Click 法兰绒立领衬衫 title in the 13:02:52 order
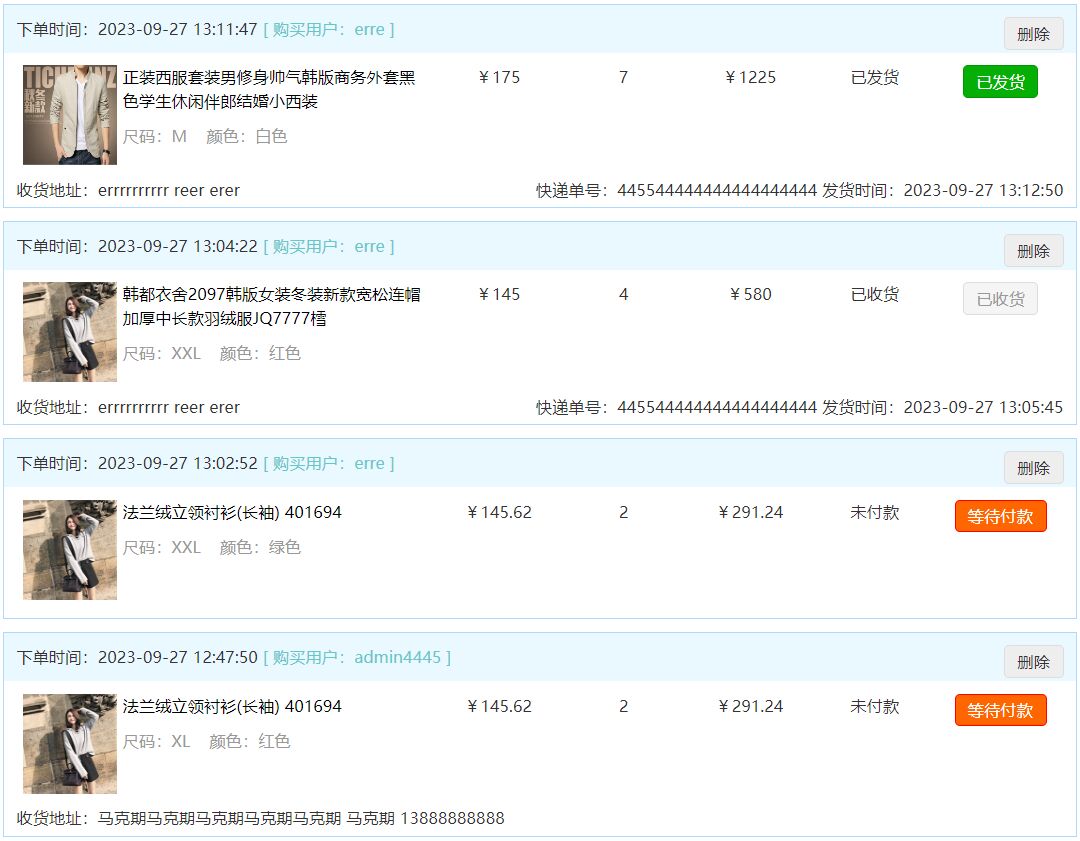1080x841 pixels. pyautogui.click(x=232, y=512)
